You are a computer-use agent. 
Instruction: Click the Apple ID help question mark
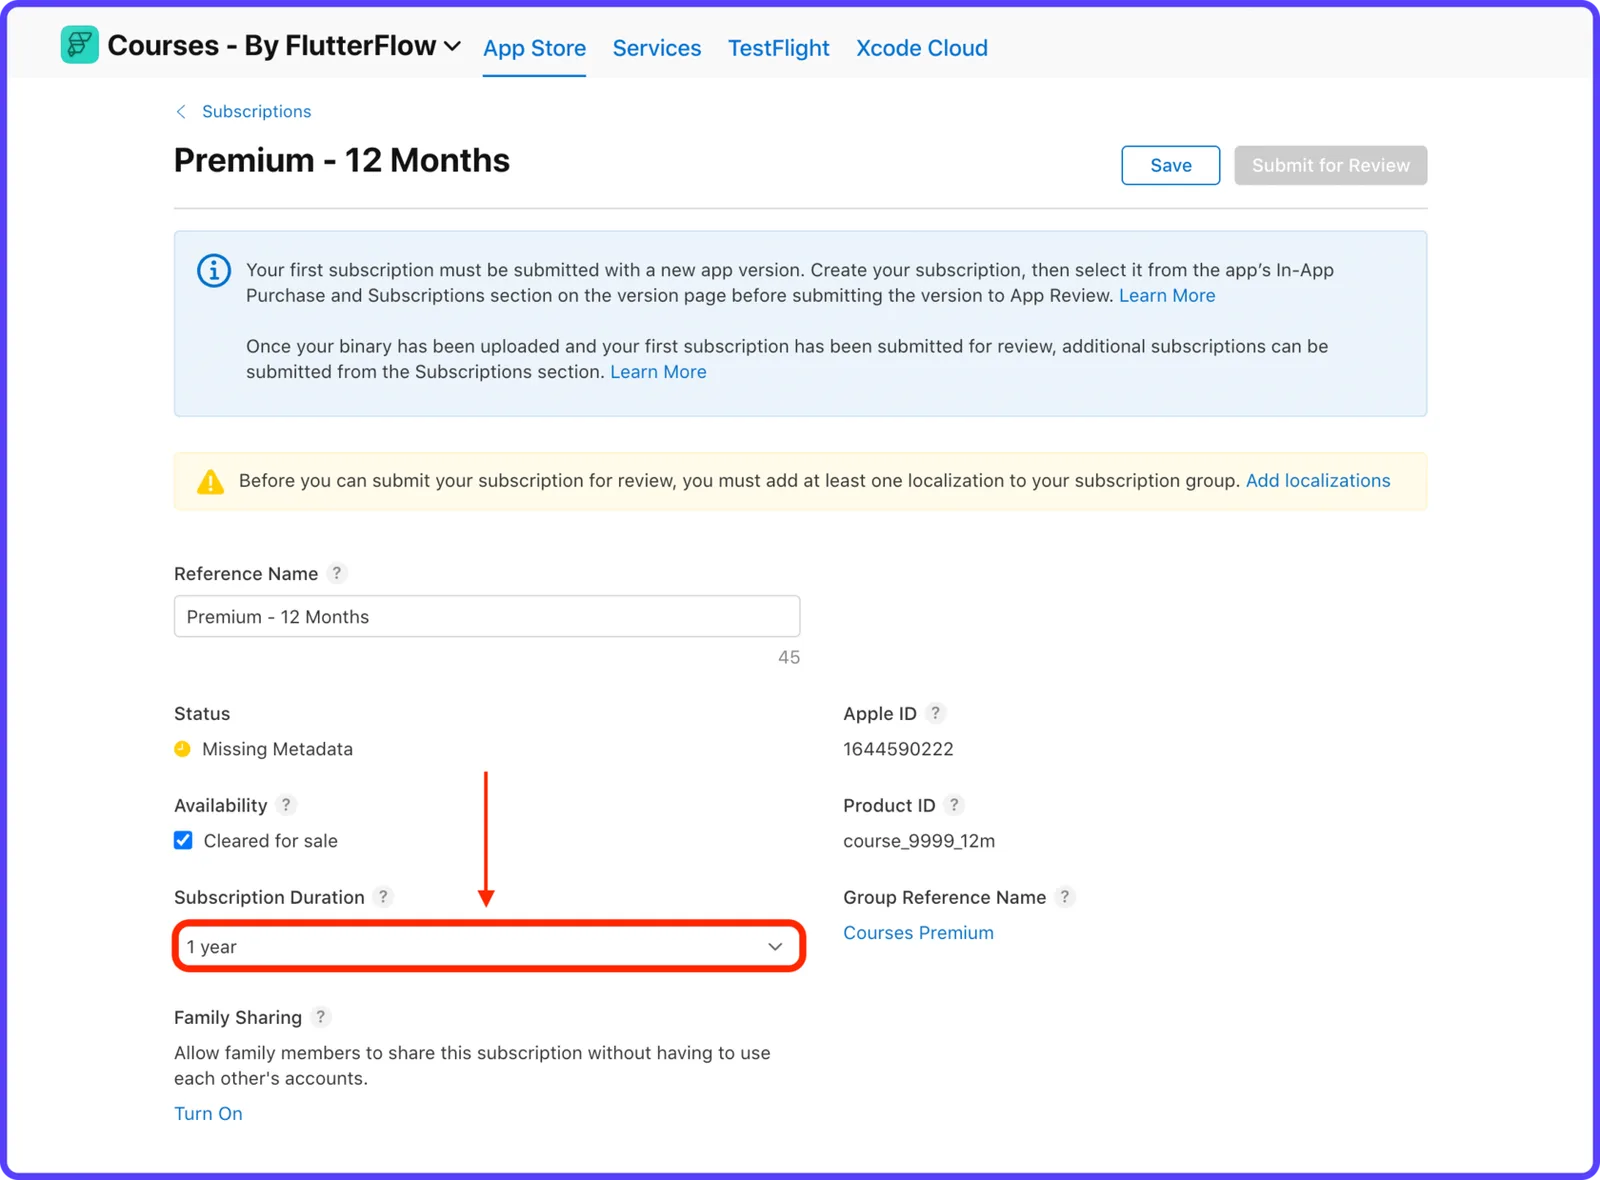(x=935, y=713)
